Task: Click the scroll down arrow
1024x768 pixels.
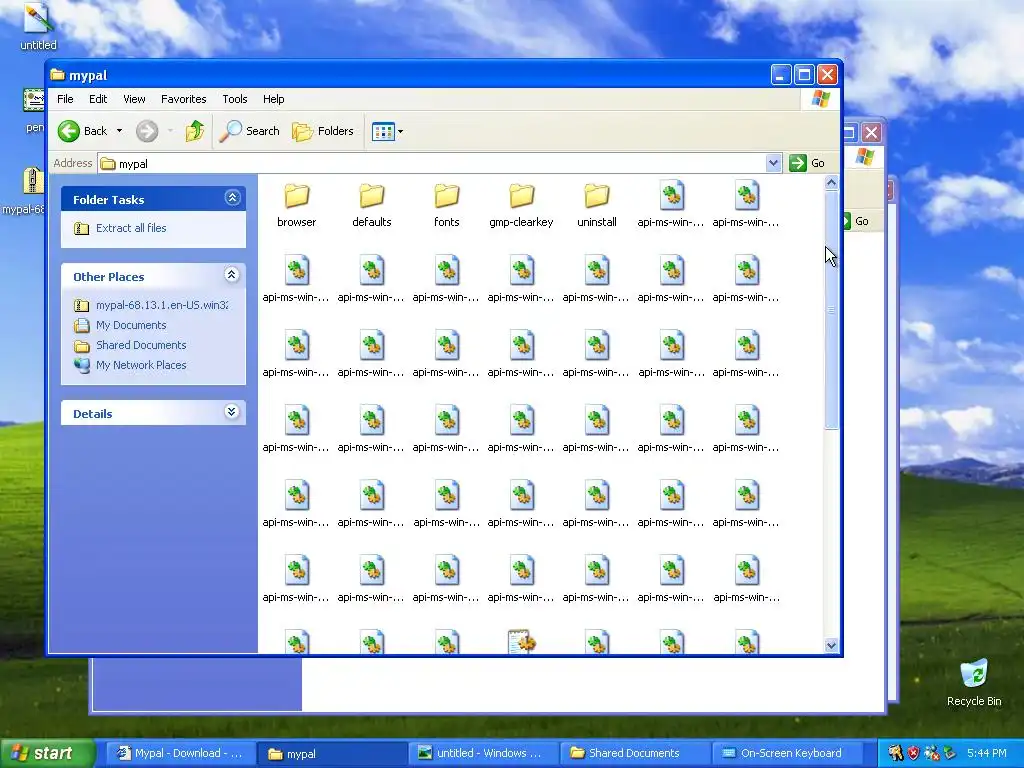Action: tap(831, 645)
